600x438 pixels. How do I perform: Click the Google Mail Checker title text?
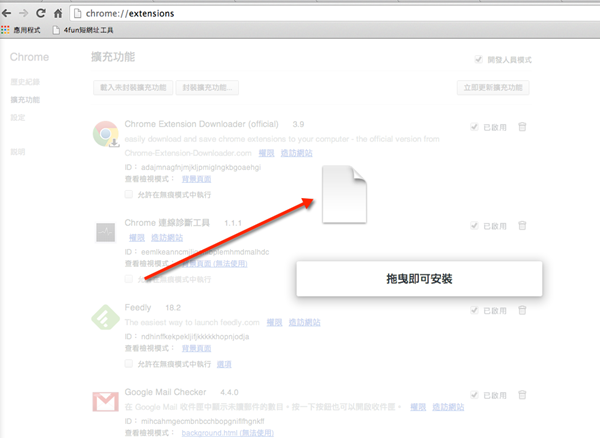pyautogui.click(x=165, y=392)
